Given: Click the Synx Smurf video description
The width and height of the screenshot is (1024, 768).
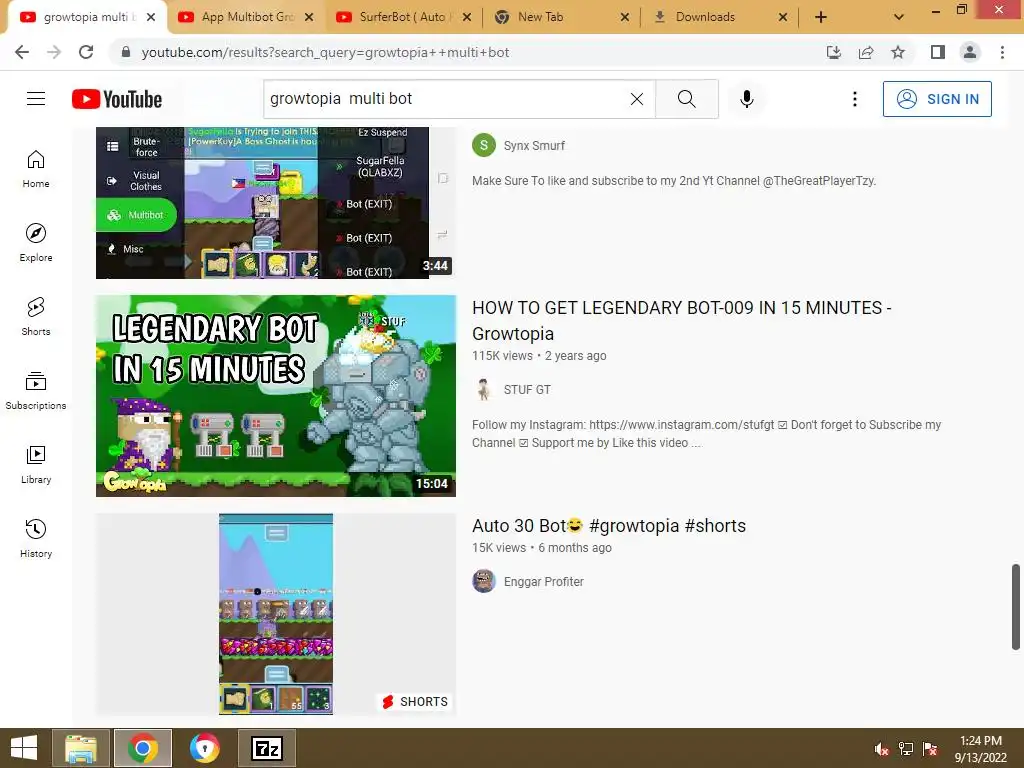Looking at the screenshot, I should click(674, 181).
